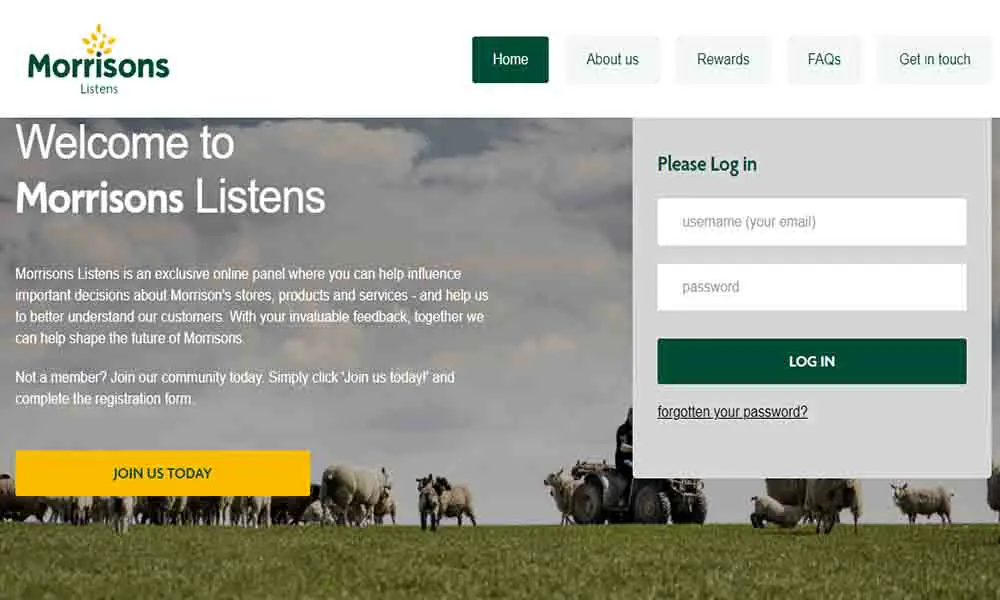Click the bold Morrisons Listens hero title
Image resolution: width=1000 pixels, height=600 pixels.
click(170, 197)
